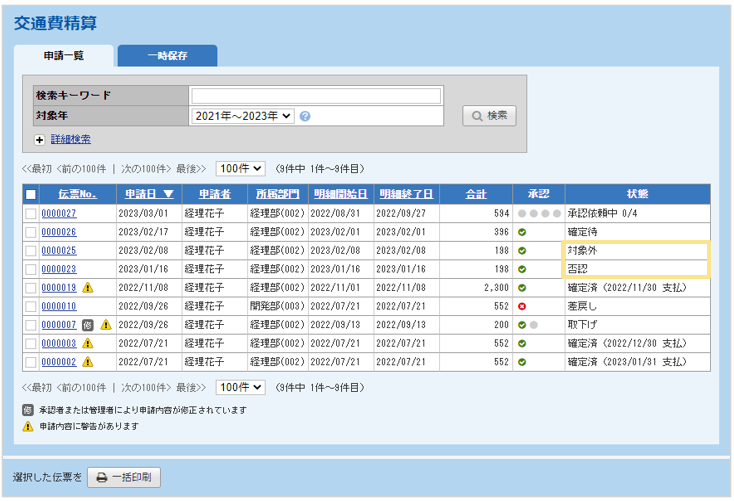Screen dimensions: 734x501
Task: Click red rejected icon in row 0000010
Action: click(x=521, y=306)
